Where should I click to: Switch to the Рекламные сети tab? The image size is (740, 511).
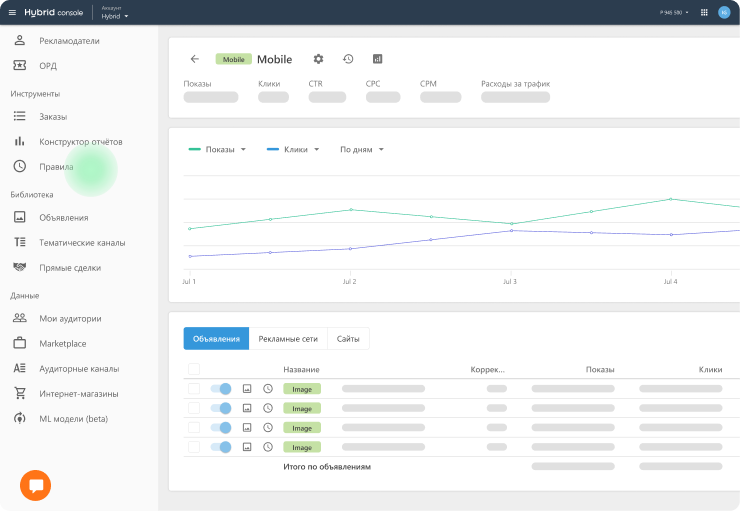pyautogui.click(x=288, y=339)
